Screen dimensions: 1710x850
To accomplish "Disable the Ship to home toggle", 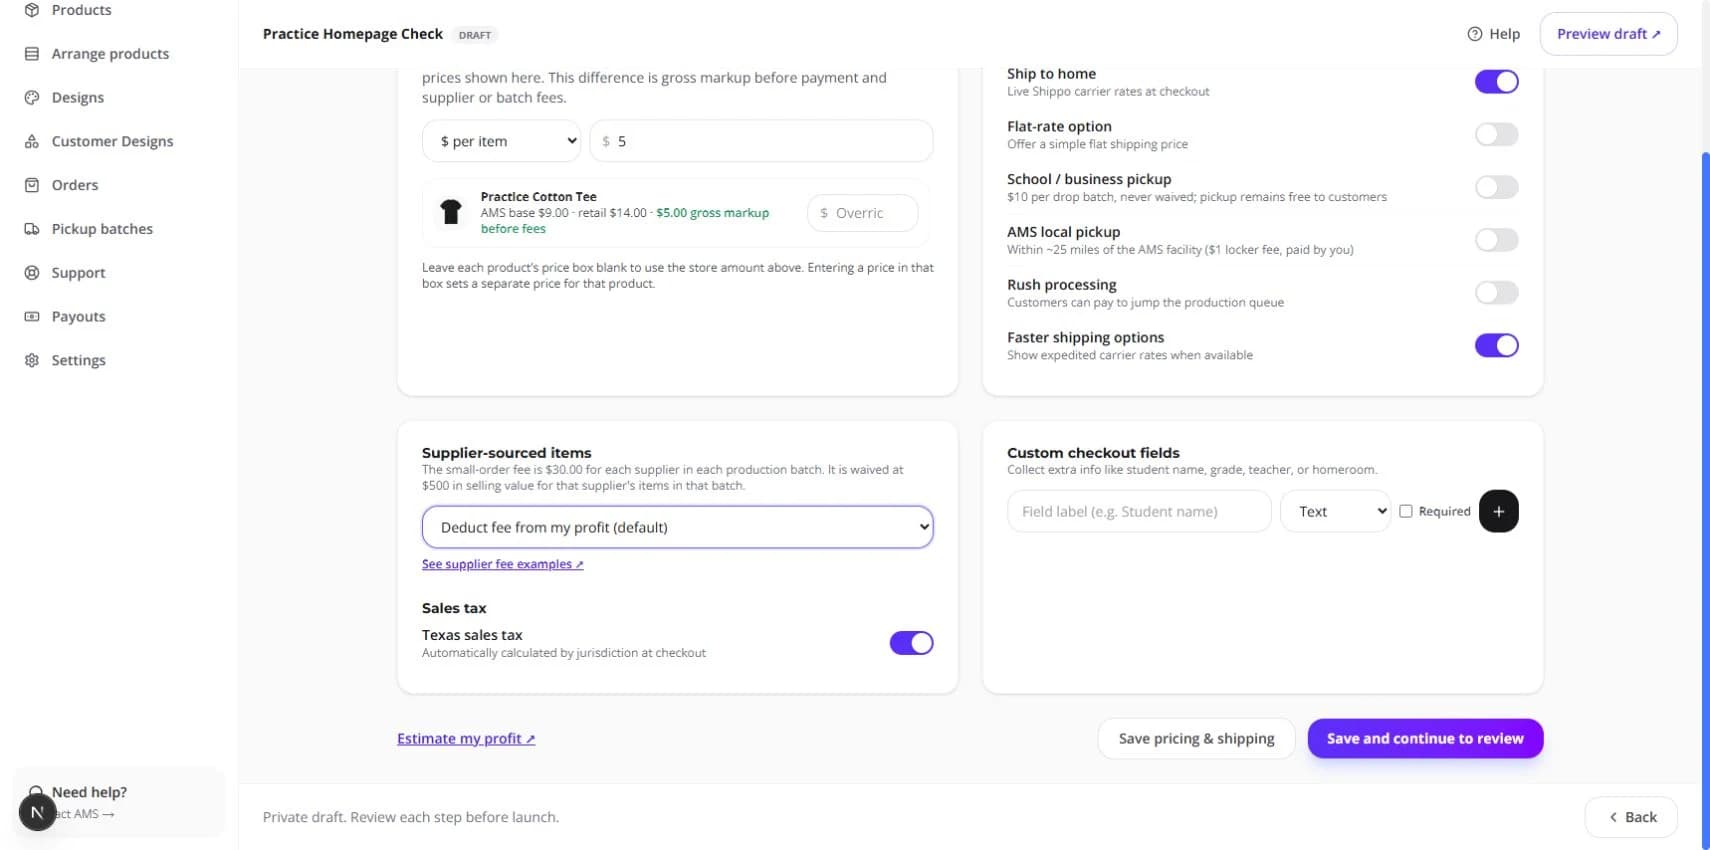I will (1496, 82).
